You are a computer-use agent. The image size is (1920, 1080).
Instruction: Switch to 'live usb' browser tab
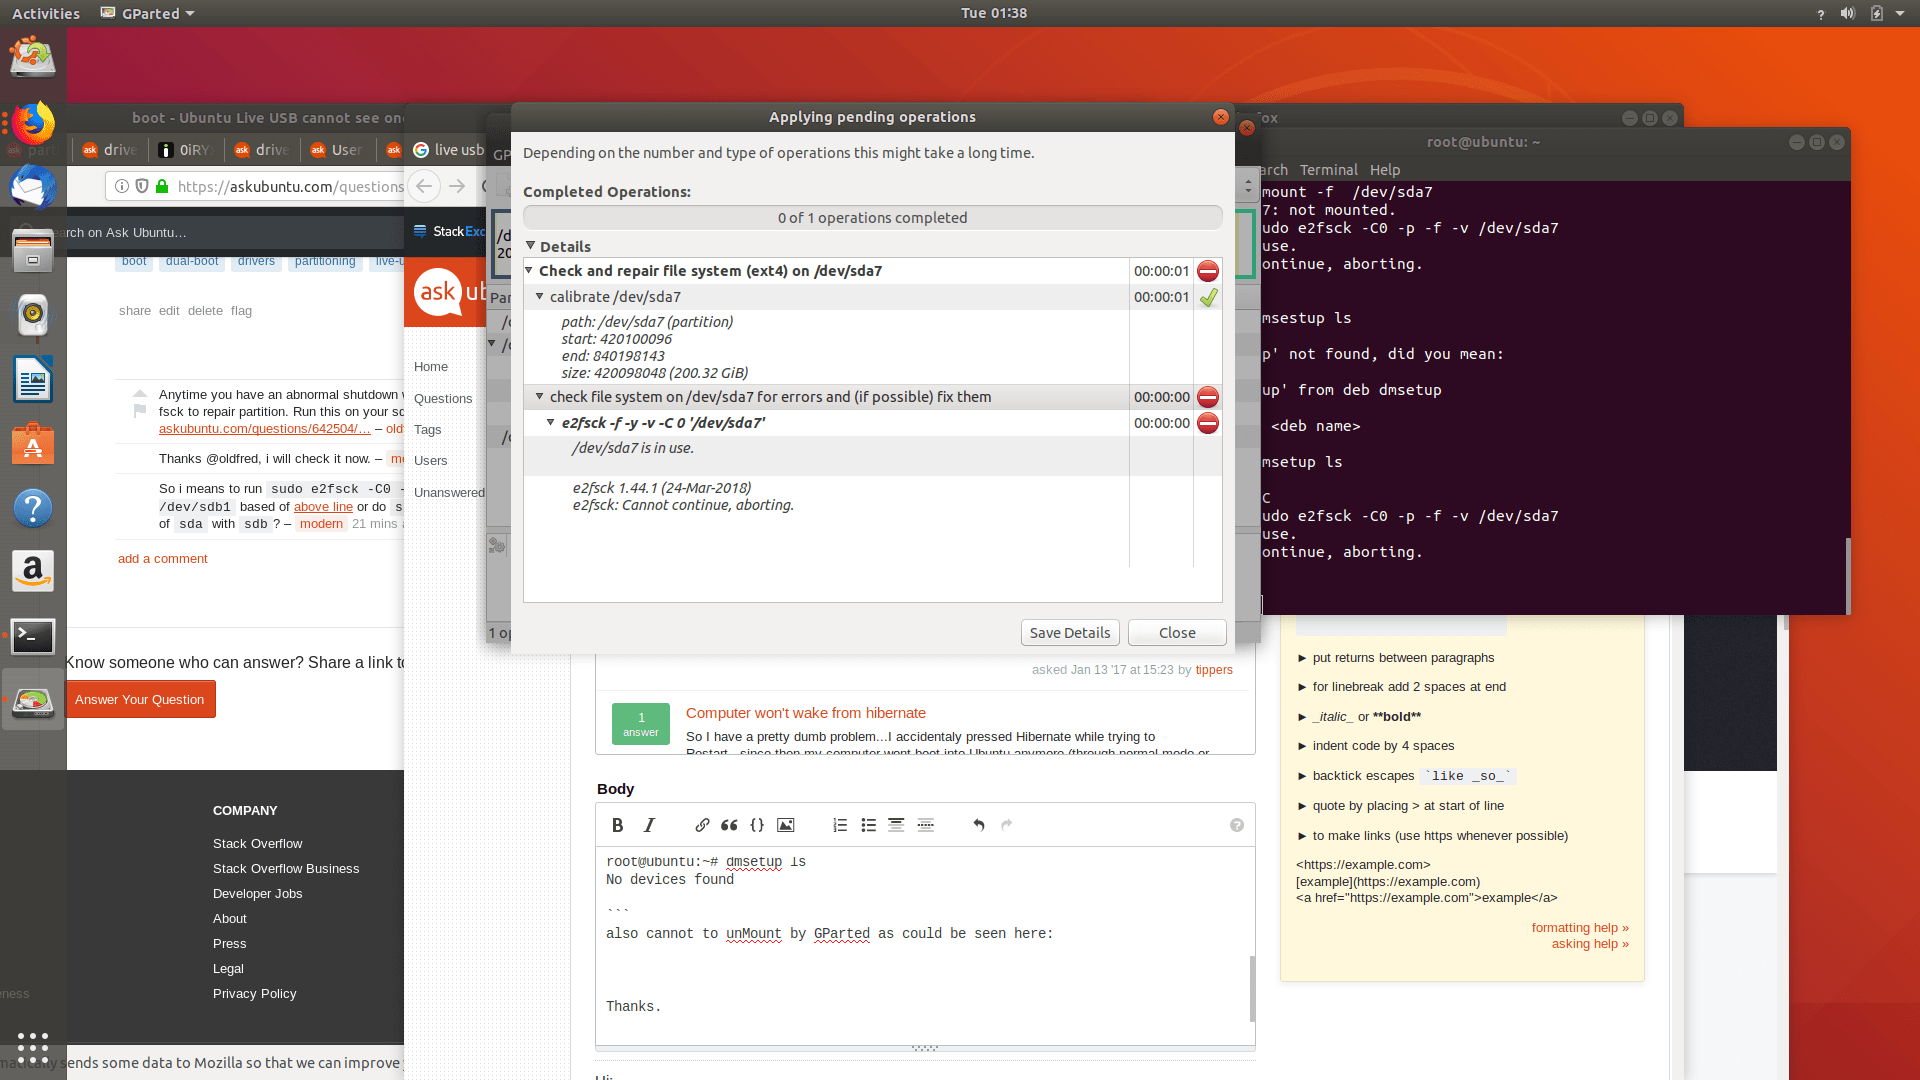click(x=448, y=149)
